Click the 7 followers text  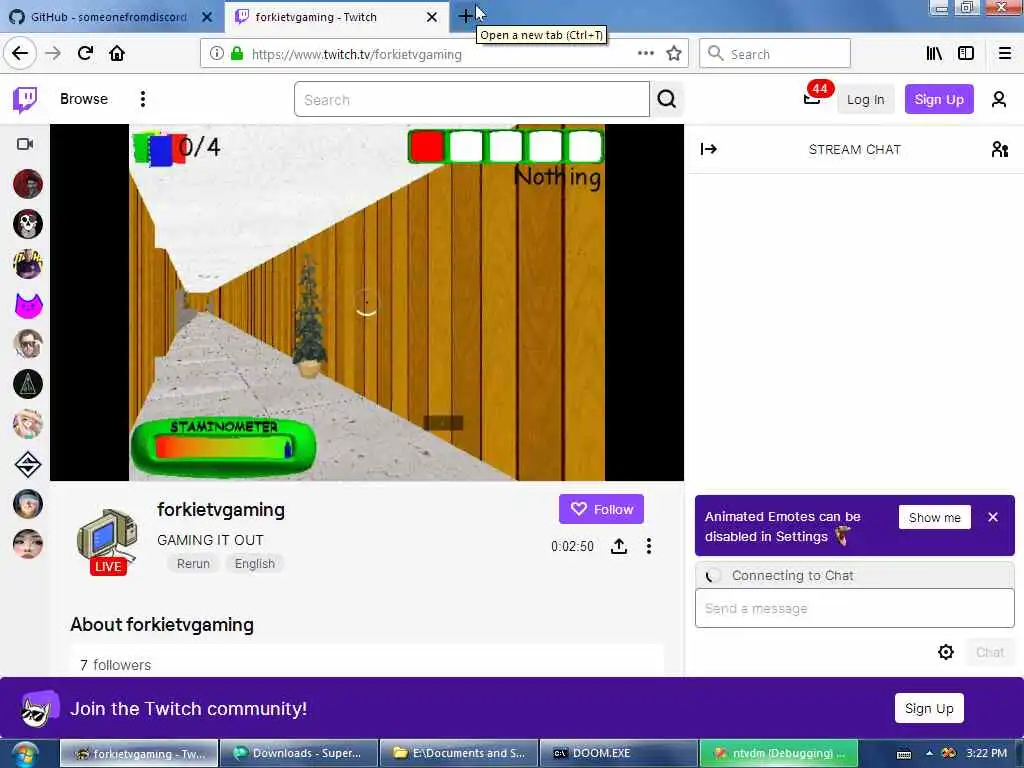coord(116,665)
